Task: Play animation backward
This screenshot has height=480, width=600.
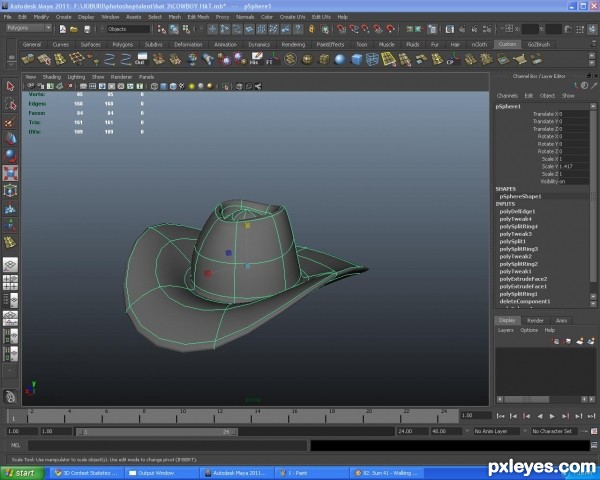Action: click(540, 416)
